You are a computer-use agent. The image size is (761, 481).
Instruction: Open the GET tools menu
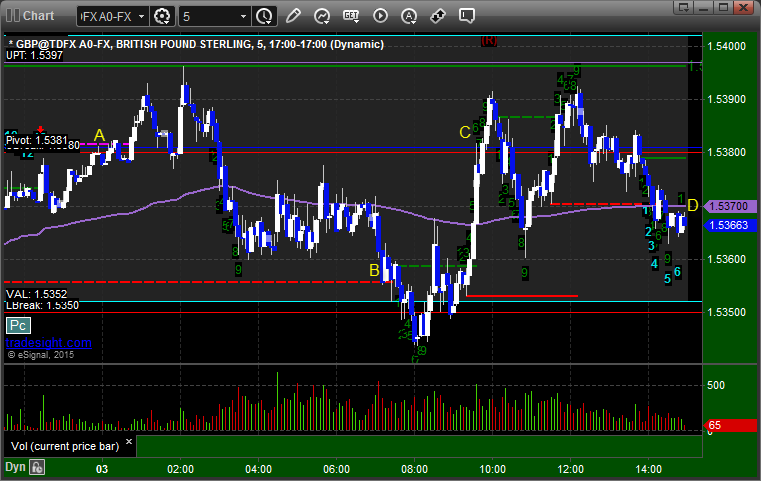point(351,16)
